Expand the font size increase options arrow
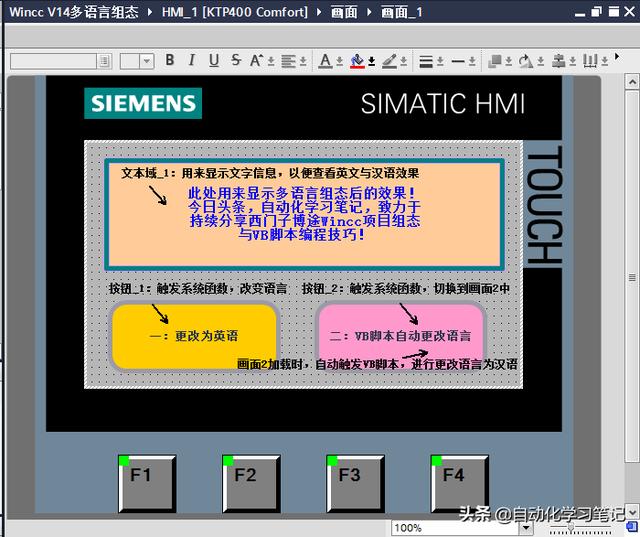The image size is (640, 537). tap(271, 62)
